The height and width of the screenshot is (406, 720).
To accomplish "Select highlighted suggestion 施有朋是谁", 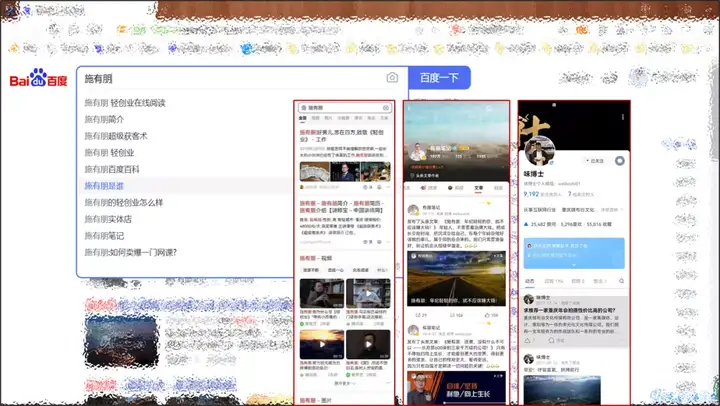I will 104,186.
